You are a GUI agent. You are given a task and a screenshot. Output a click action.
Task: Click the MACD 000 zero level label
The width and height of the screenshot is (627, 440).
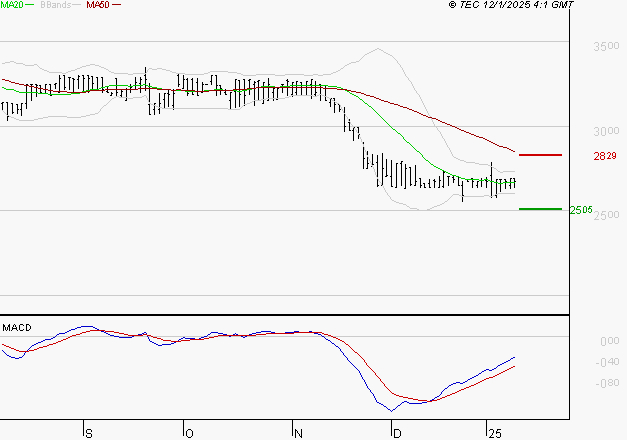(609, 342)
